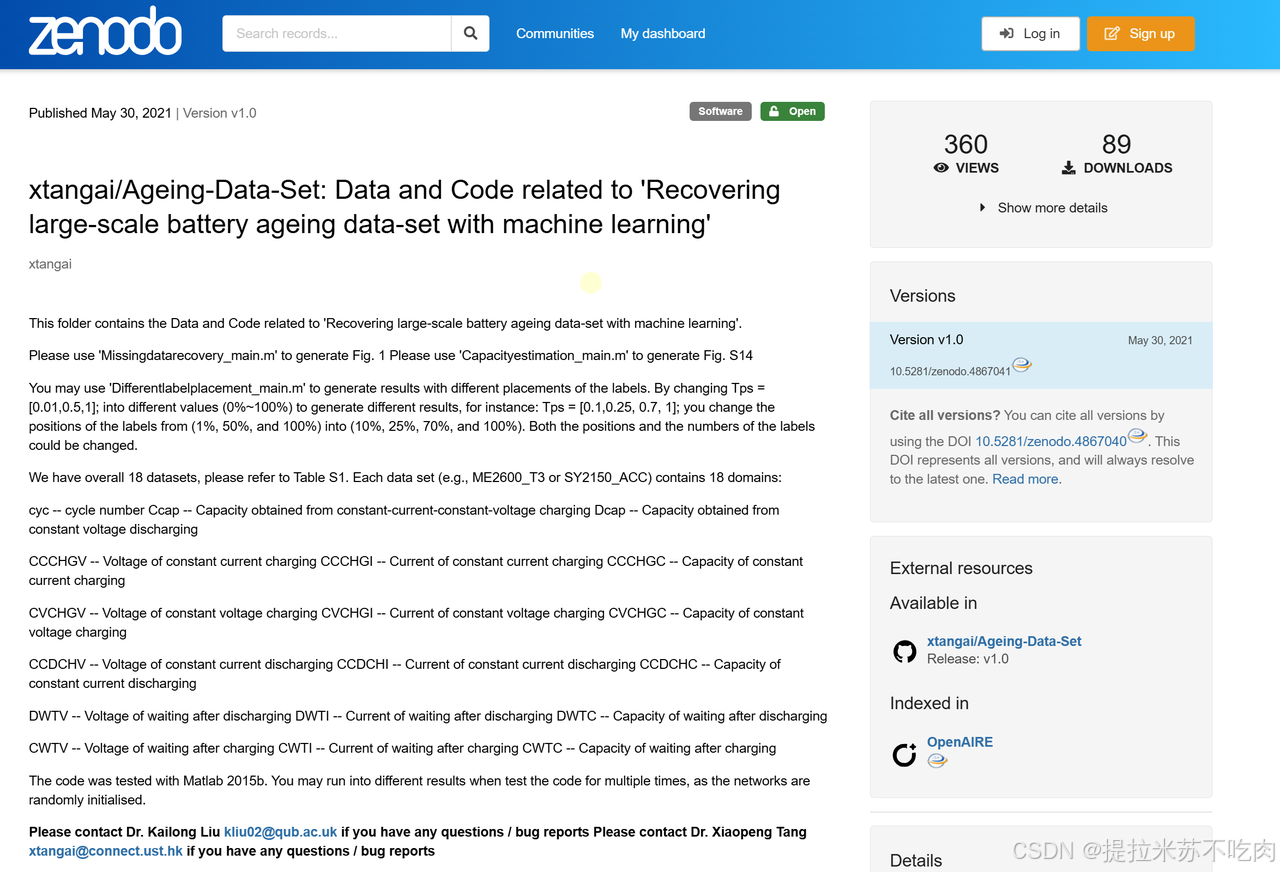Click the 'Available in' label
Image resolution: width=1280 pixels, height=872 pixels.
click(934, 603)
